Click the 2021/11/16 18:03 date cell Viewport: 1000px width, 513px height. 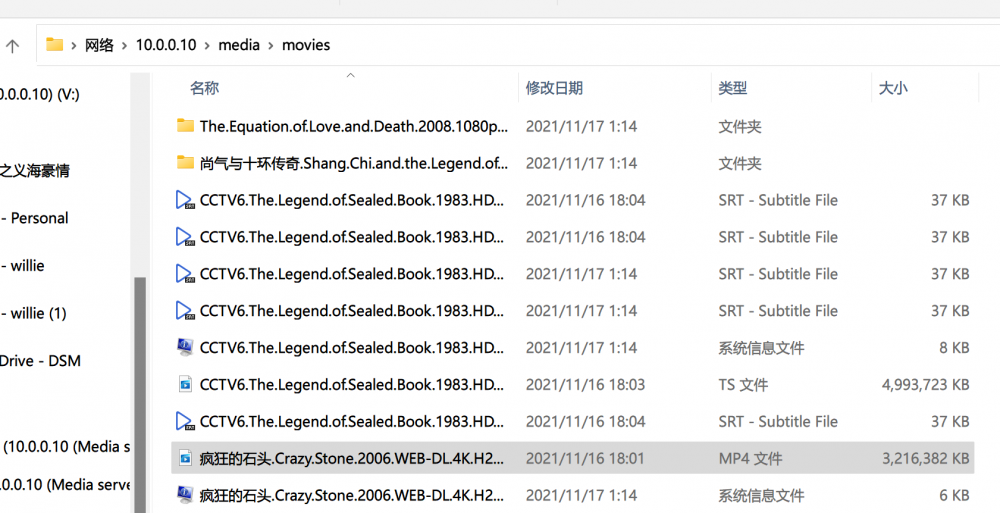point(585,385)
